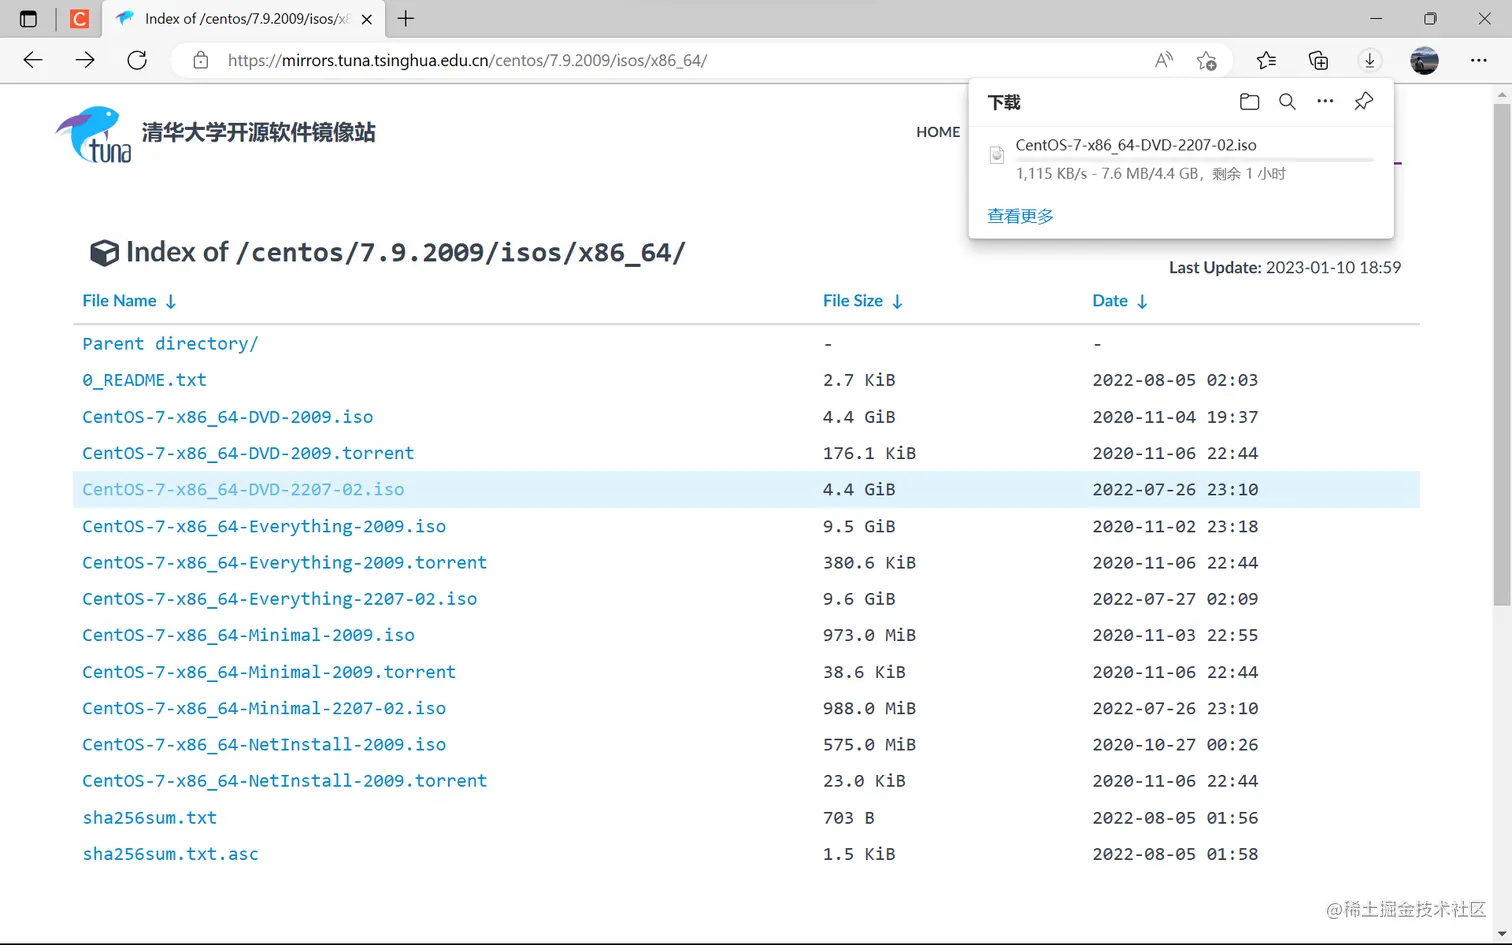Open Parent directory/ link
1512x945 pixels.
click(170, 344)
